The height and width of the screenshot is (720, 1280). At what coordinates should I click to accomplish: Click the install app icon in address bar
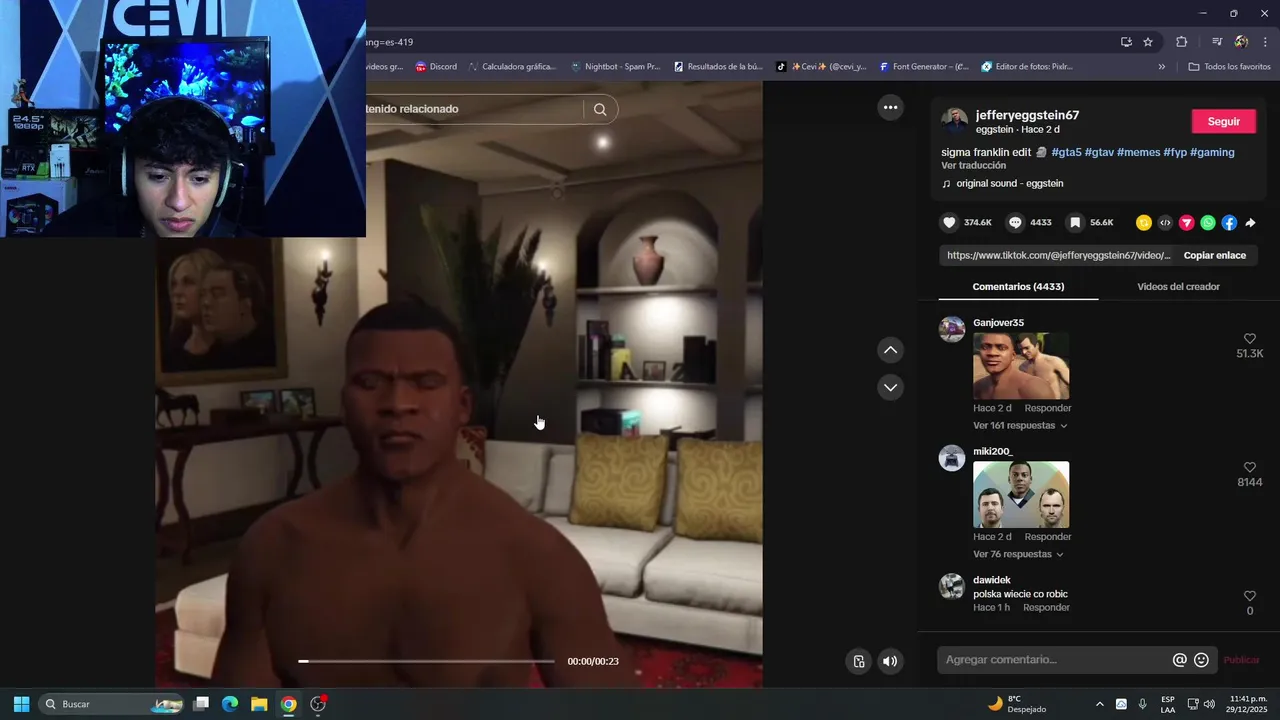click(1126, 42)
